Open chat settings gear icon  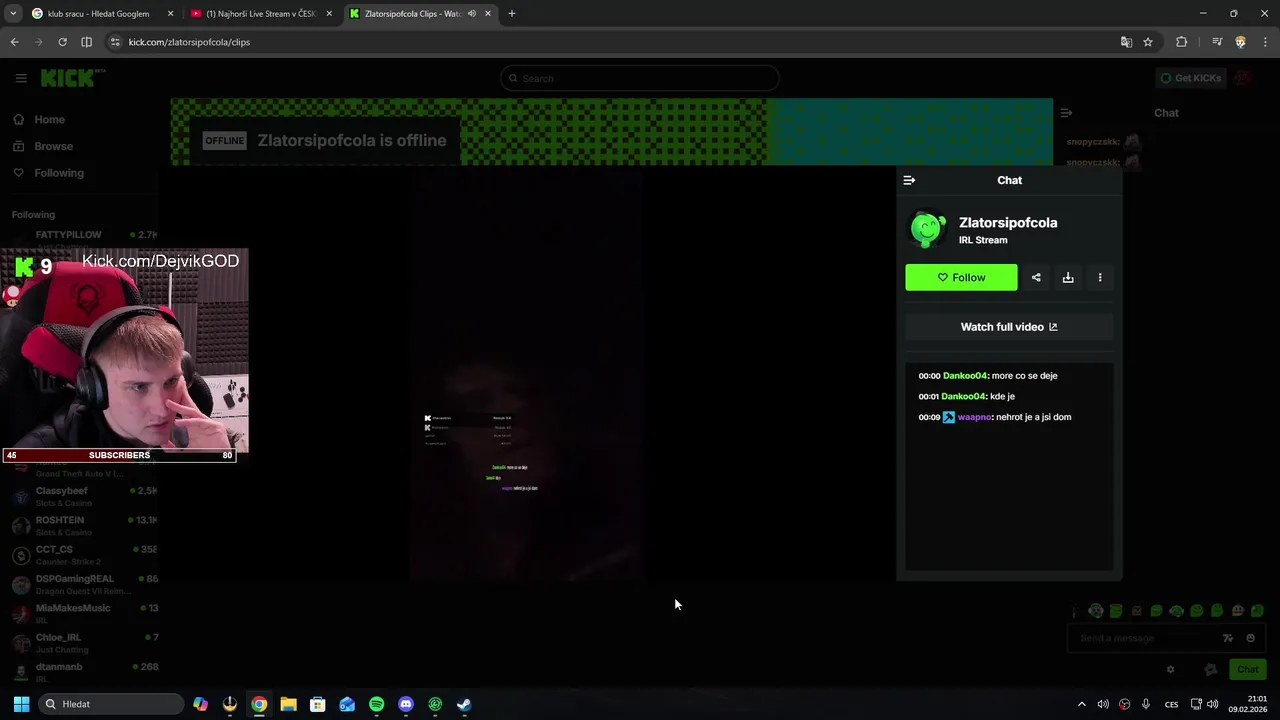pos(1170,670)
